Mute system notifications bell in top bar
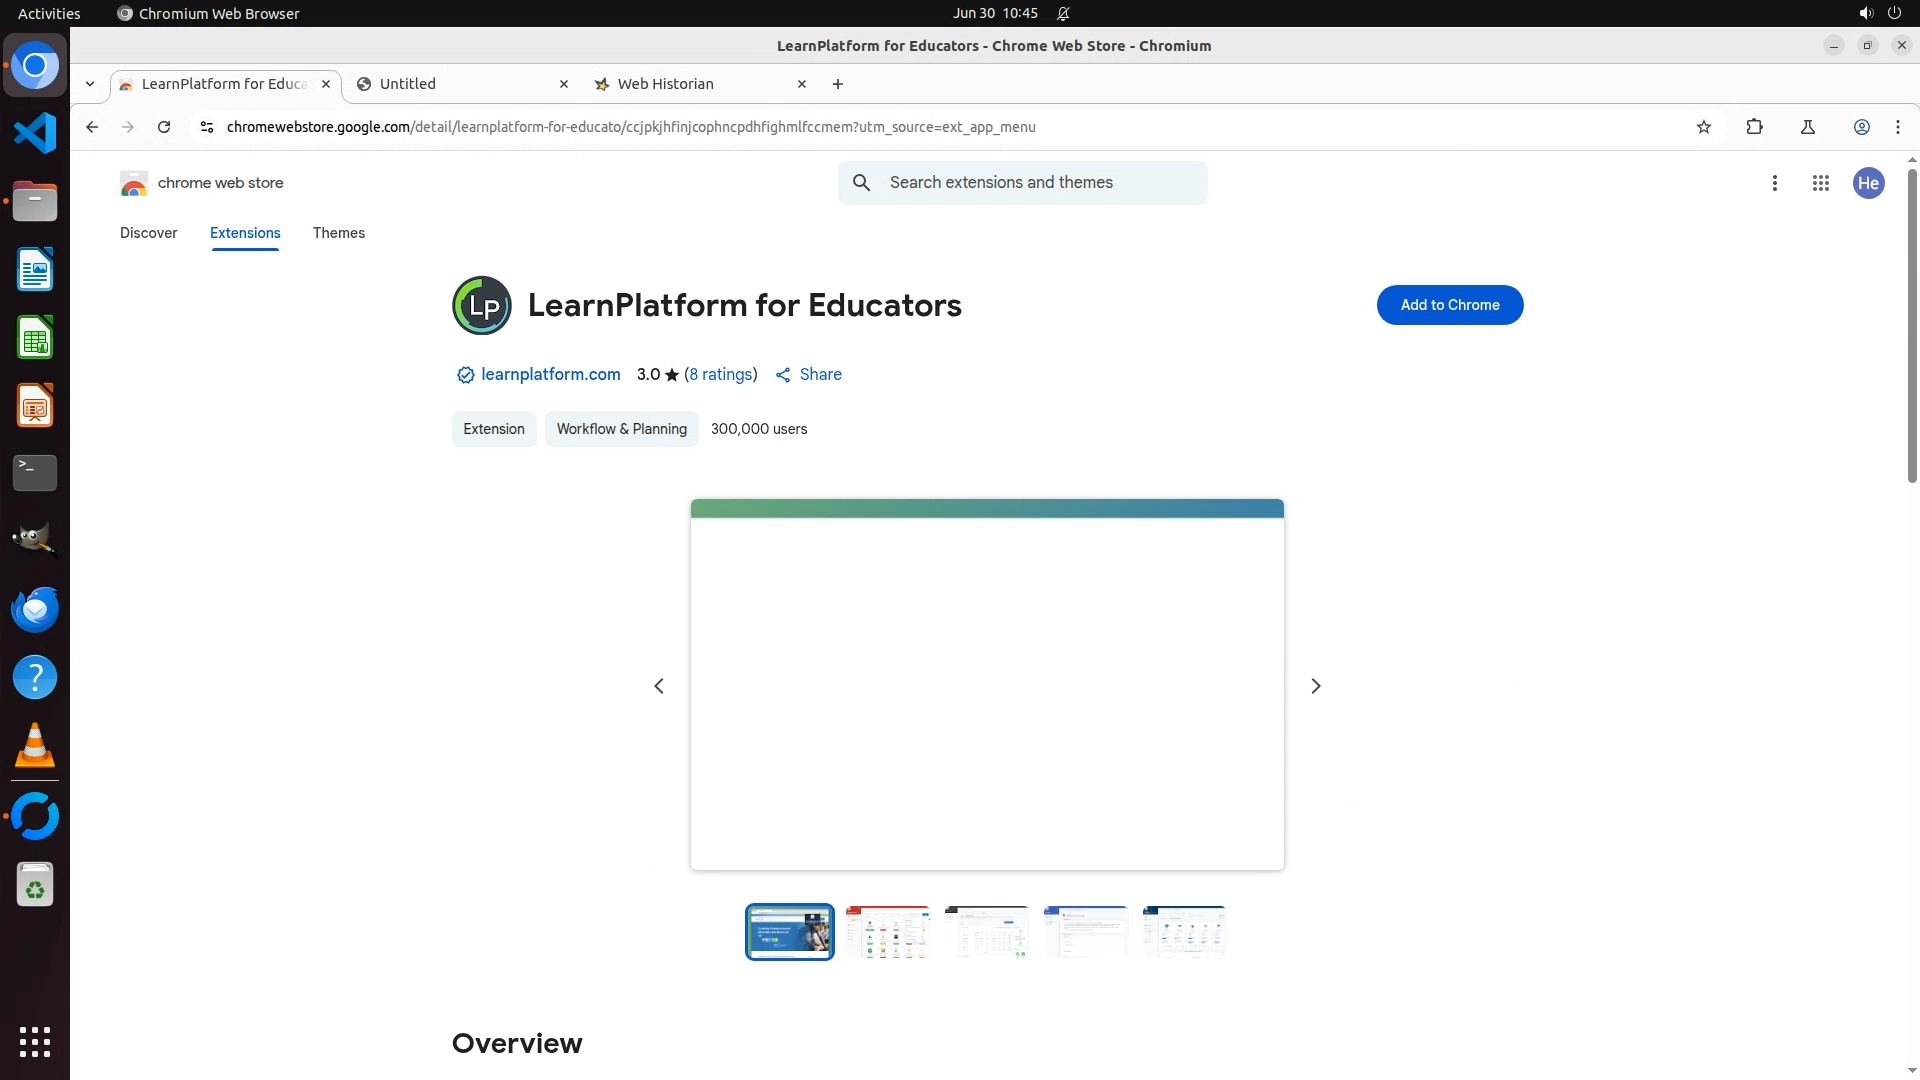The width and height of the screenshot is (1920, 1080). click(1063, 13)
